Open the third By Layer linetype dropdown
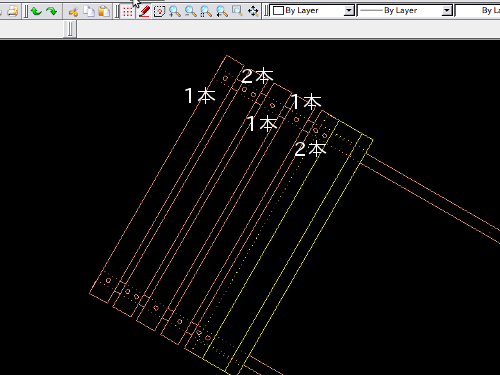This screenshot has width=500, height=375. click(478, 11)
